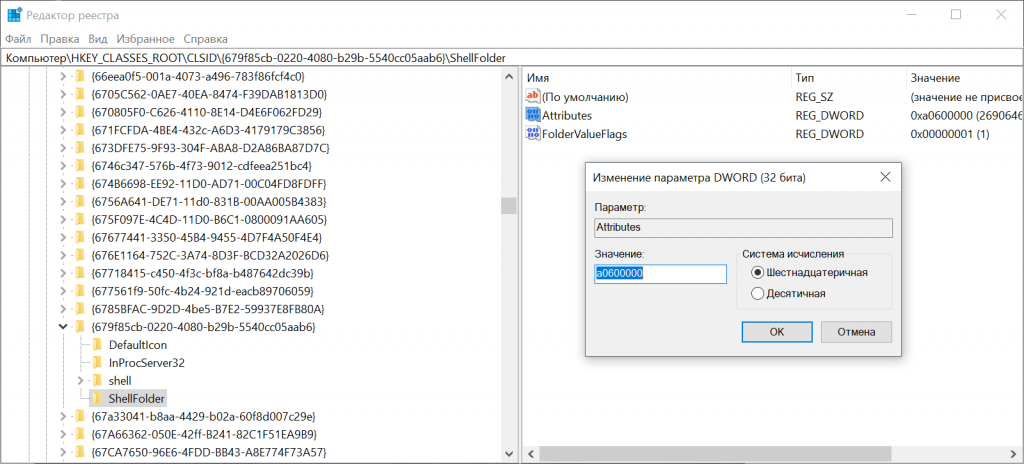
Task: Expand the shell subkey
Action: (x=82, y=380)
